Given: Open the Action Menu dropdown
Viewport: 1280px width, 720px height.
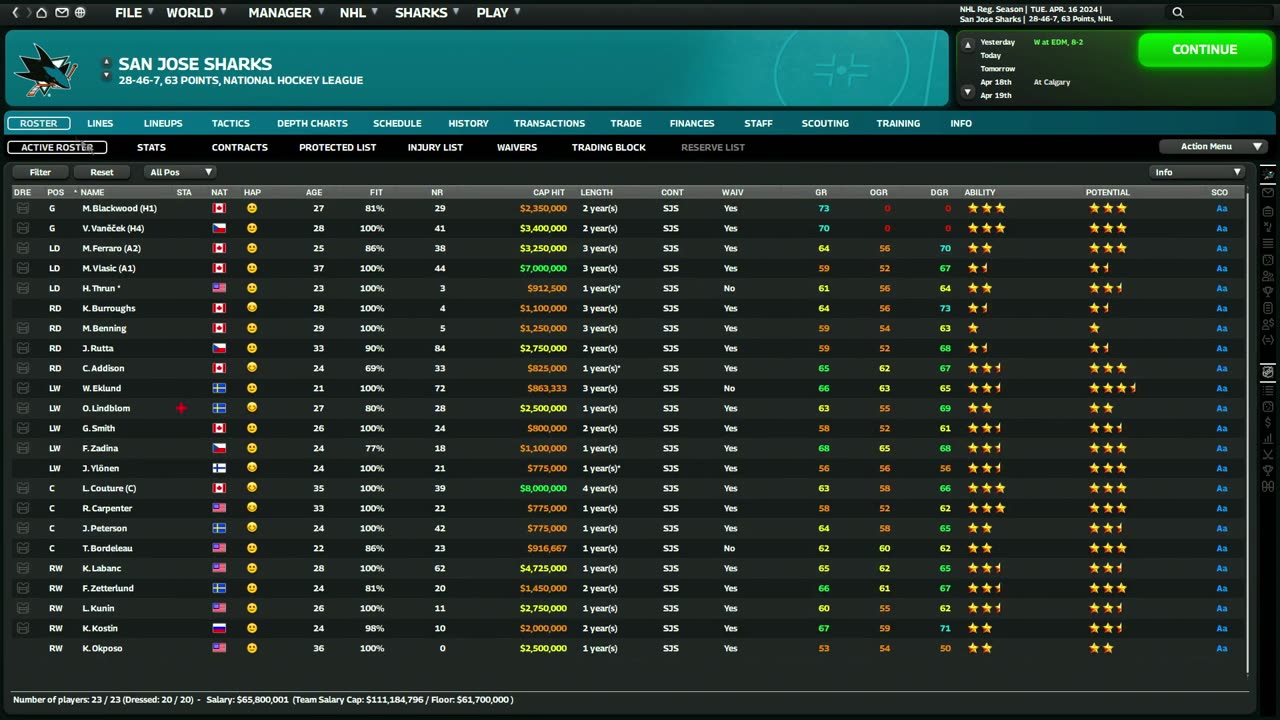Looking at the screenshot, I should click(x=1213, y=147).
